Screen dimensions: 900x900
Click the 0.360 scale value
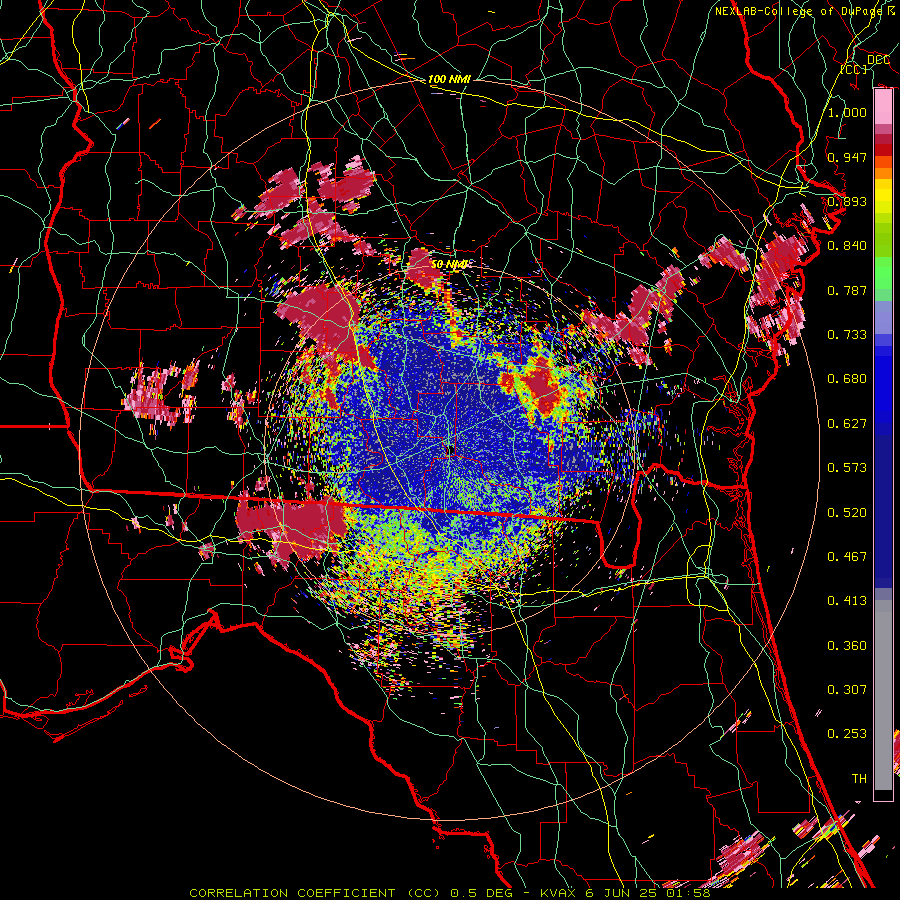(847, 645)
